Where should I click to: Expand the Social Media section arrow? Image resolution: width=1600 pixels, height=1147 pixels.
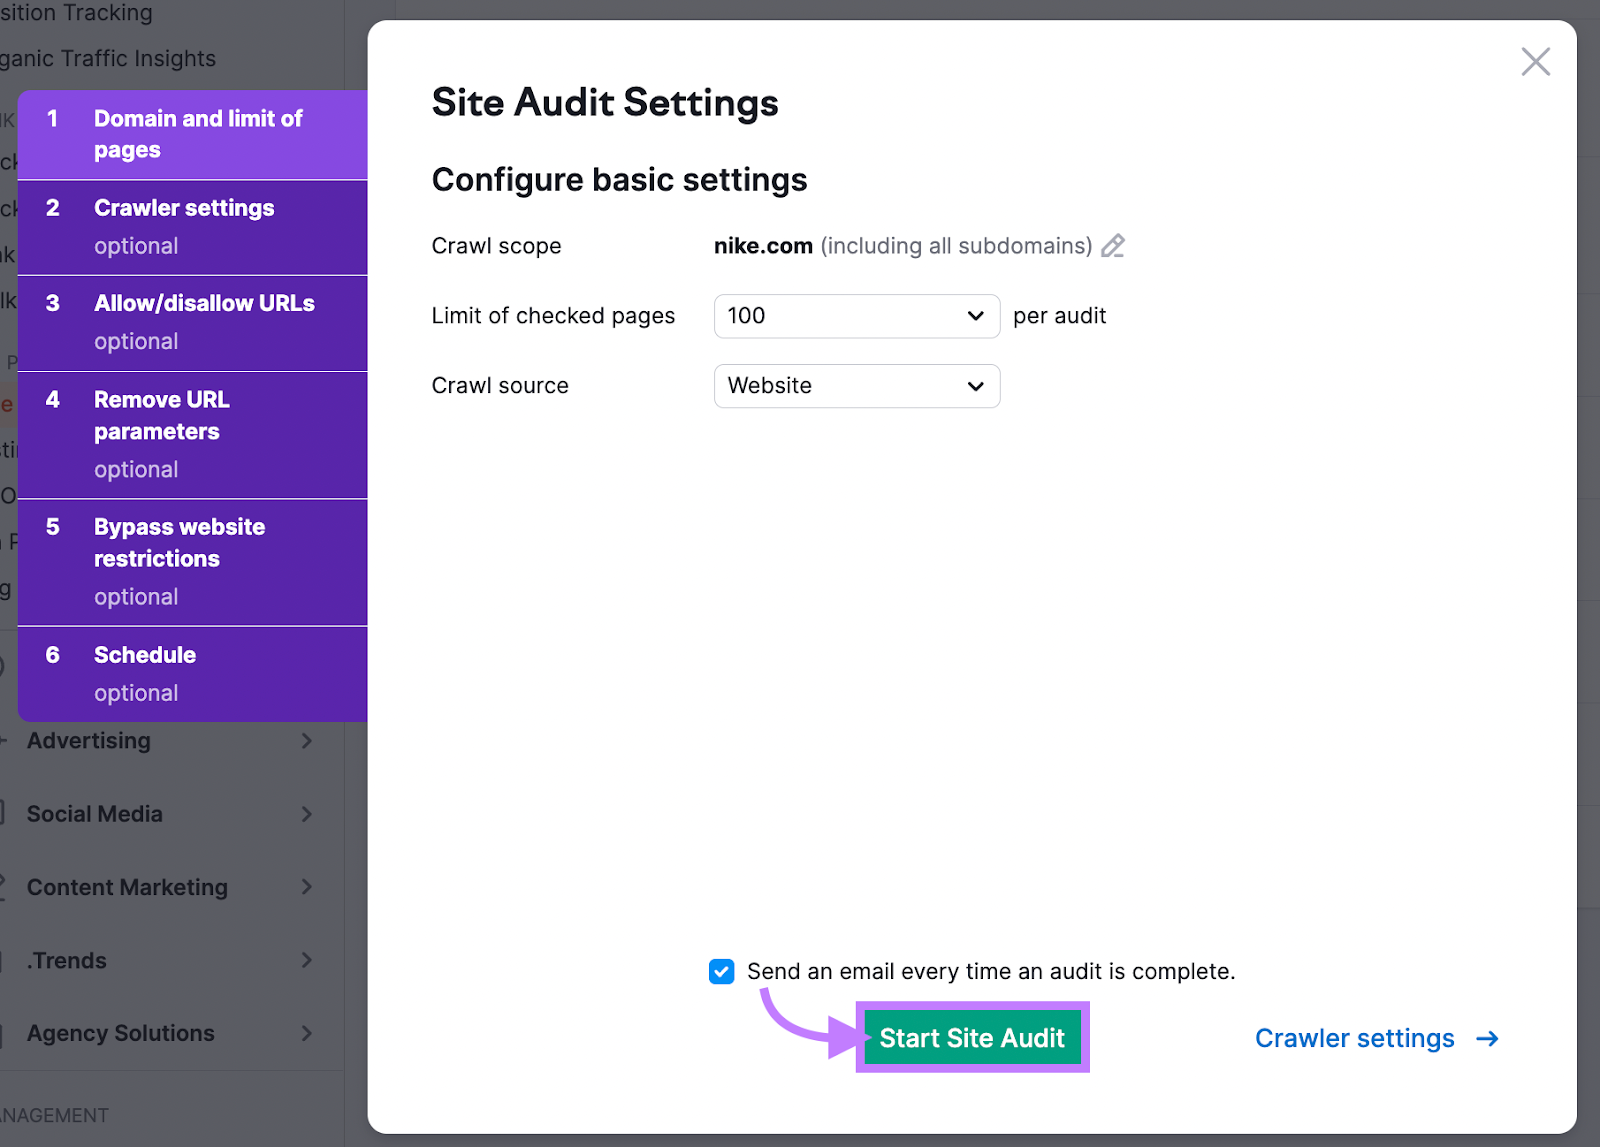[307, 814]
